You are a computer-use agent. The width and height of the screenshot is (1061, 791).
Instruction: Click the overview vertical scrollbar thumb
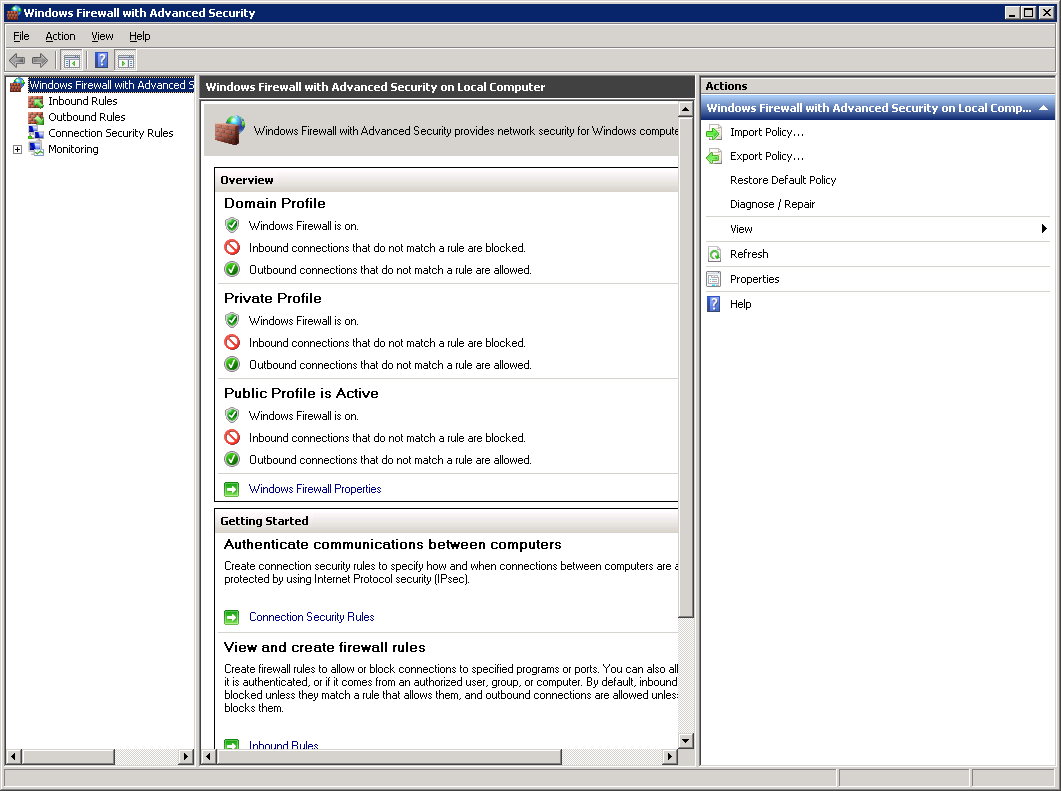click(x=685, y=366)
